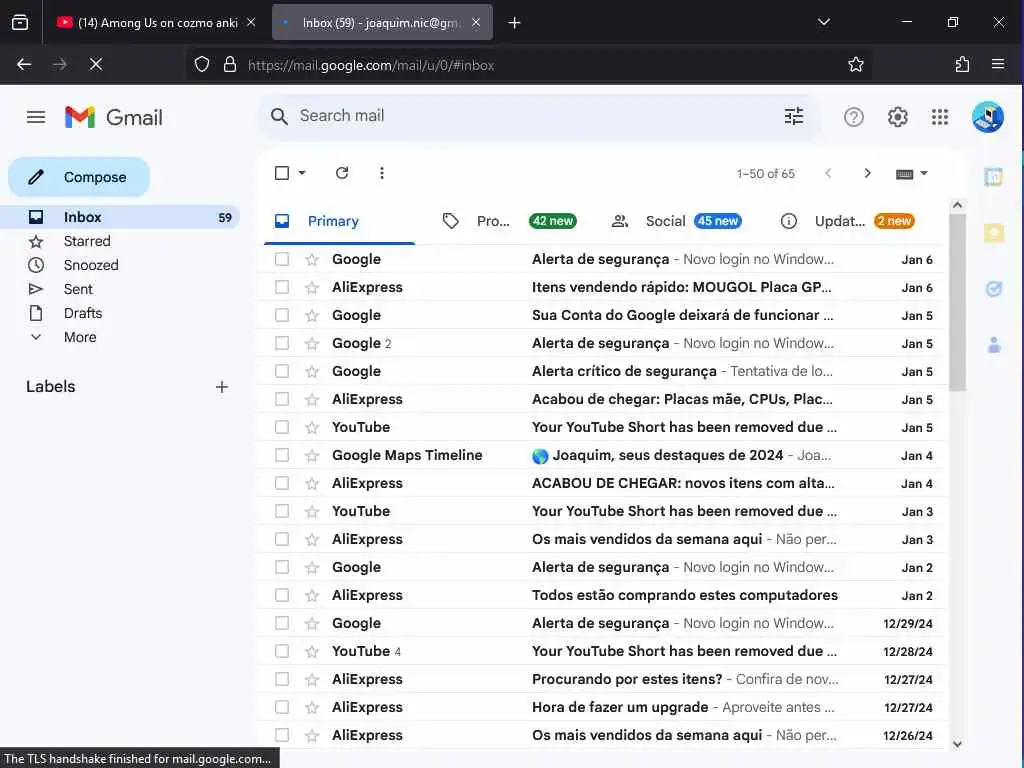
Task: Toggle the keyboard input tools icon
Action: tap(904, 174)
